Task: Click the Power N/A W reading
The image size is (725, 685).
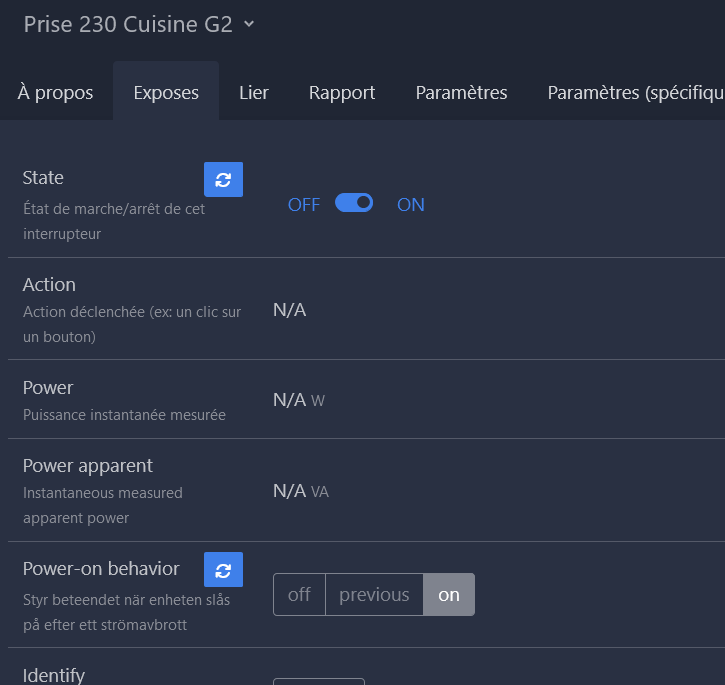Action: click(299, 400)
